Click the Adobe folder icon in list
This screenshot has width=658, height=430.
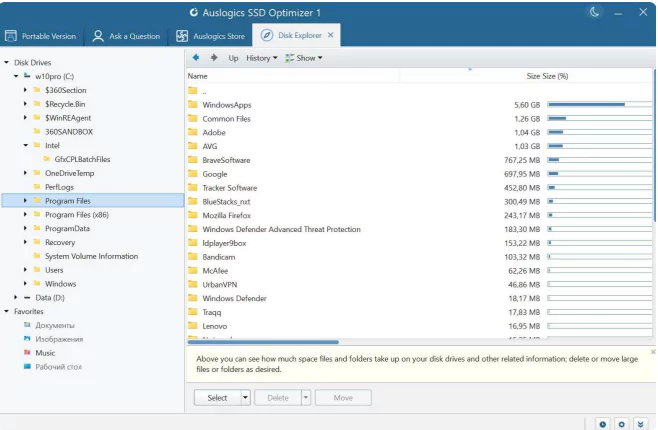(x=193, y=132)
